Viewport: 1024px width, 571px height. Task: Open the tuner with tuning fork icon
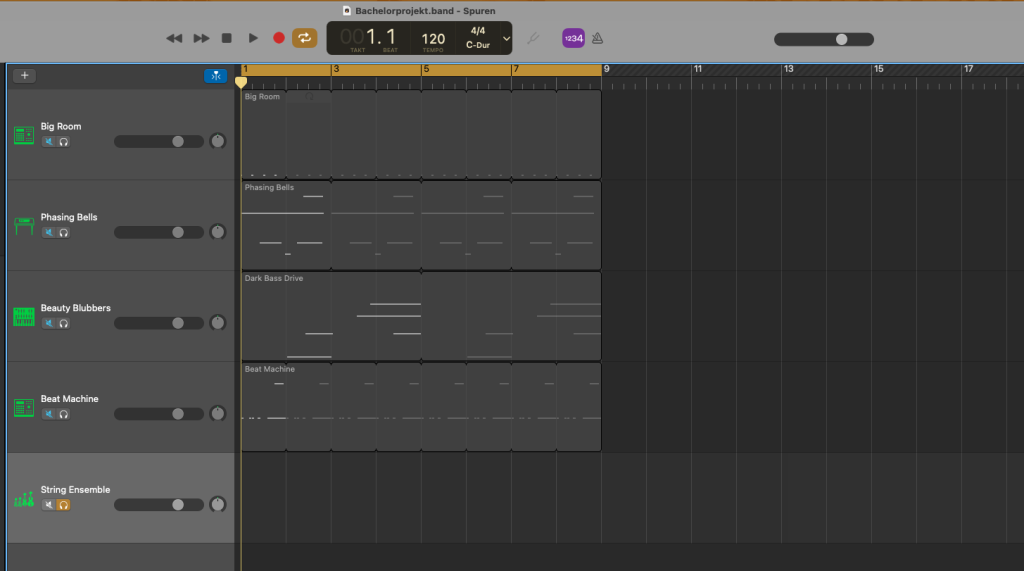click(x=534, y=38)
